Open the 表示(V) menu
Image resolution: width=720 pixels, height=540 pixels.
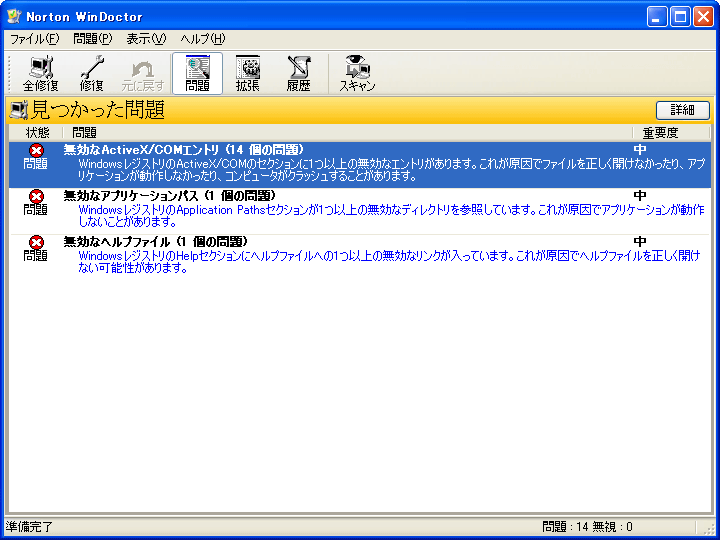point(146,39)
